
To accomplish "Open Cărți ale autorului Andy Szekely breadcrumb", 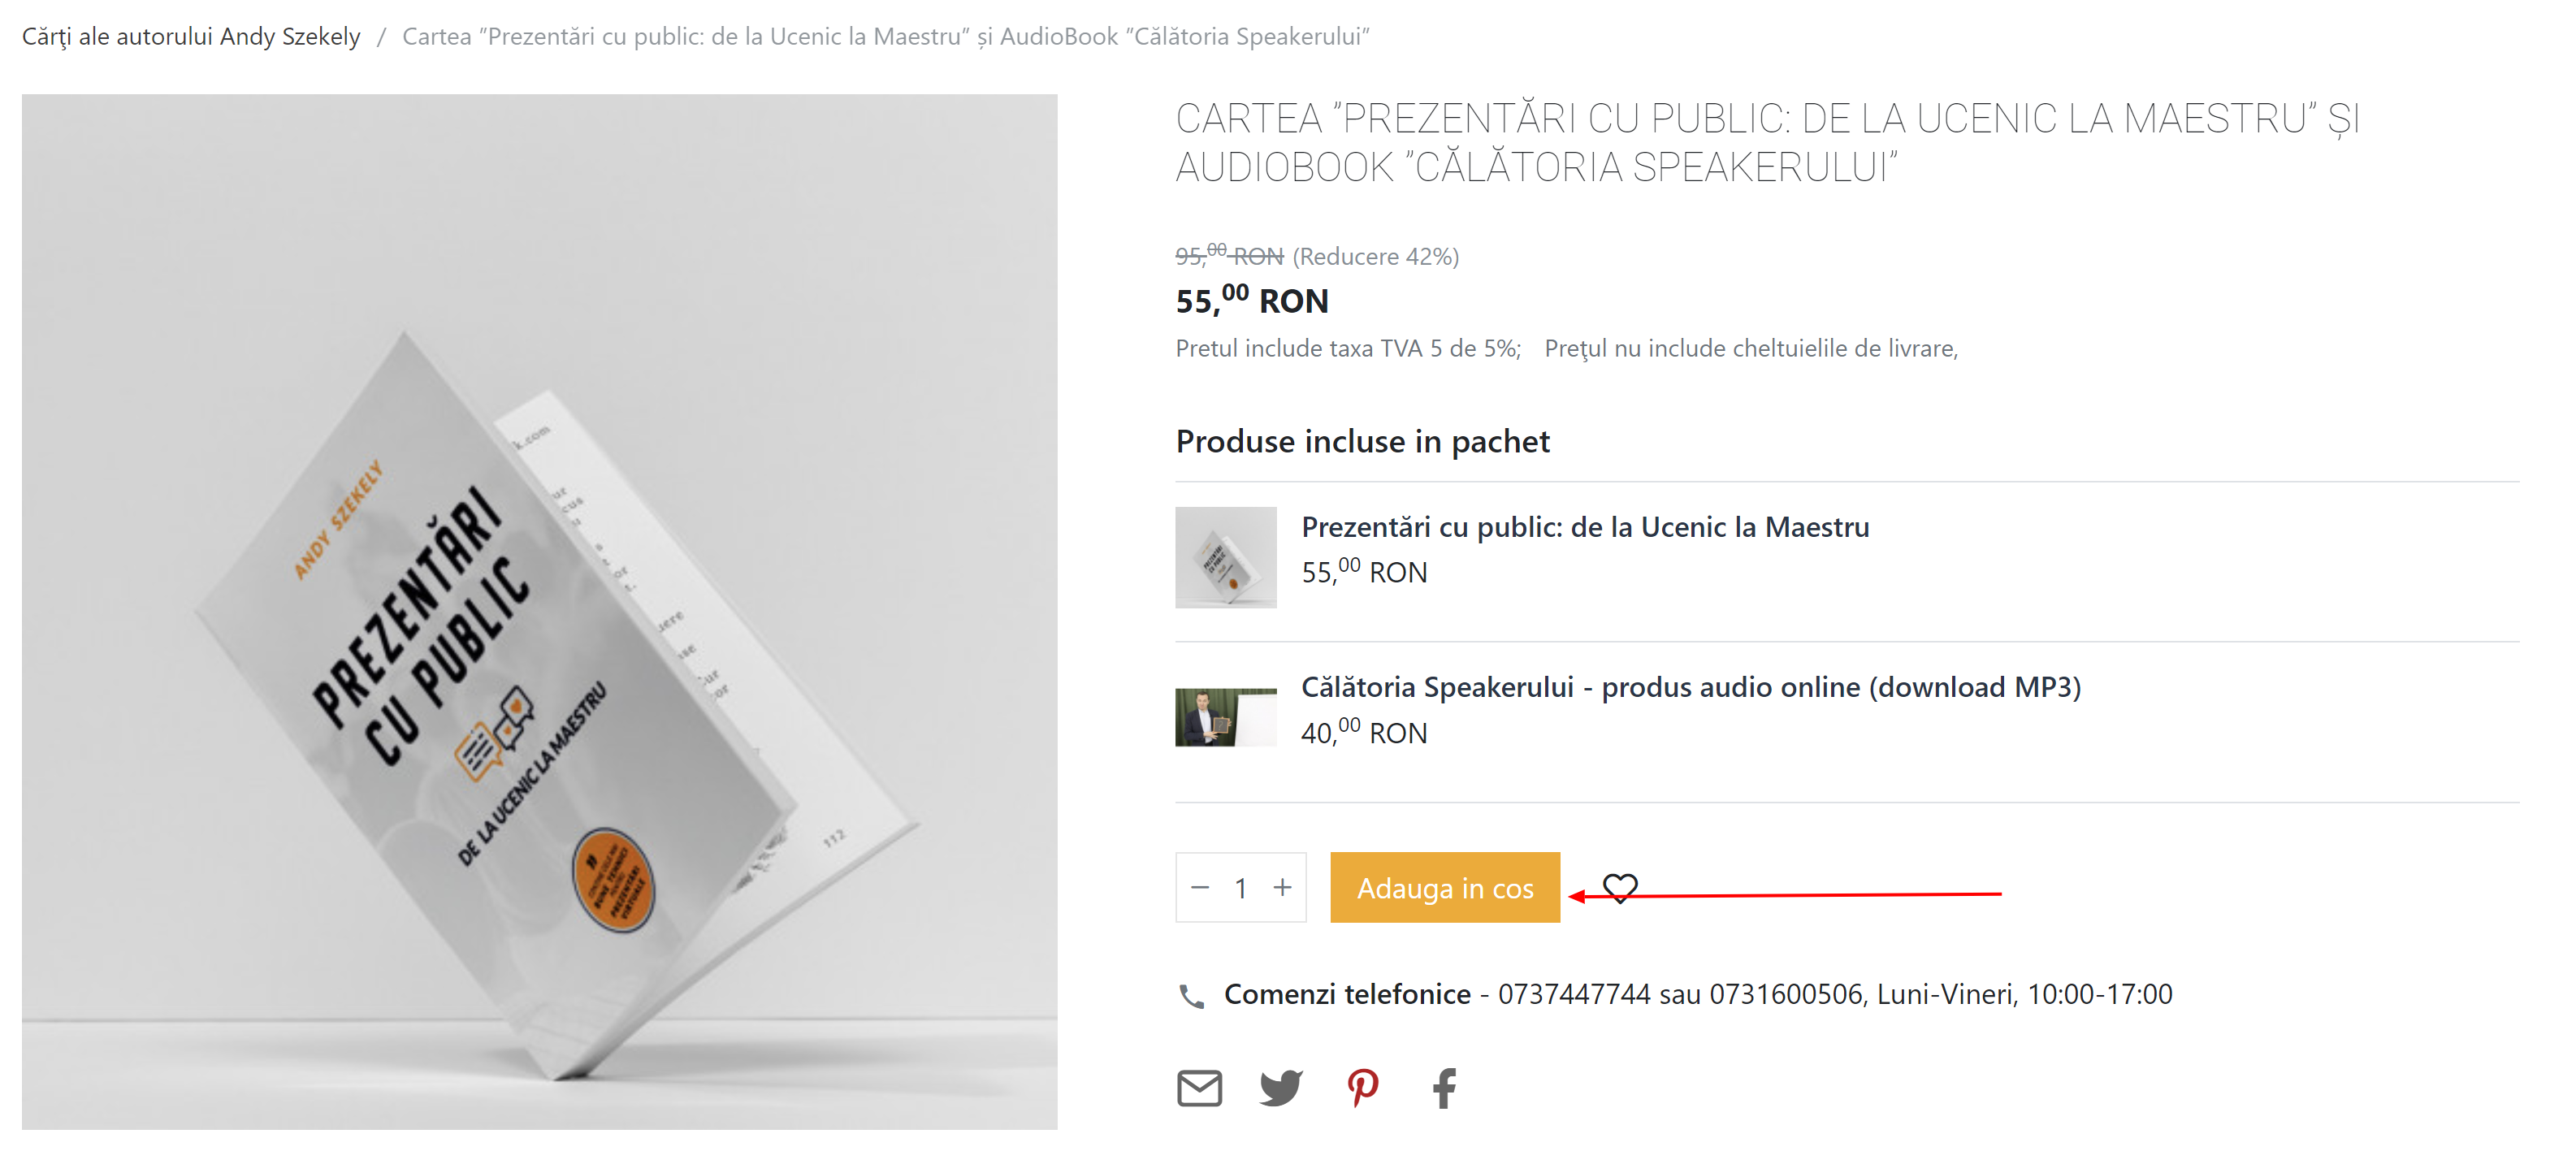I will click(x=191, y=37).
